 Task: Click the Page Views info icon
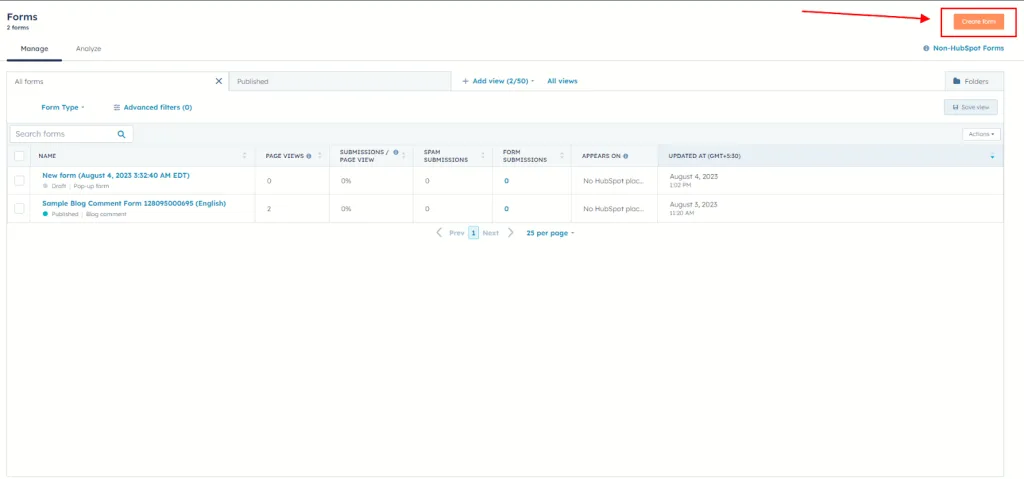[x=309, y=156]
